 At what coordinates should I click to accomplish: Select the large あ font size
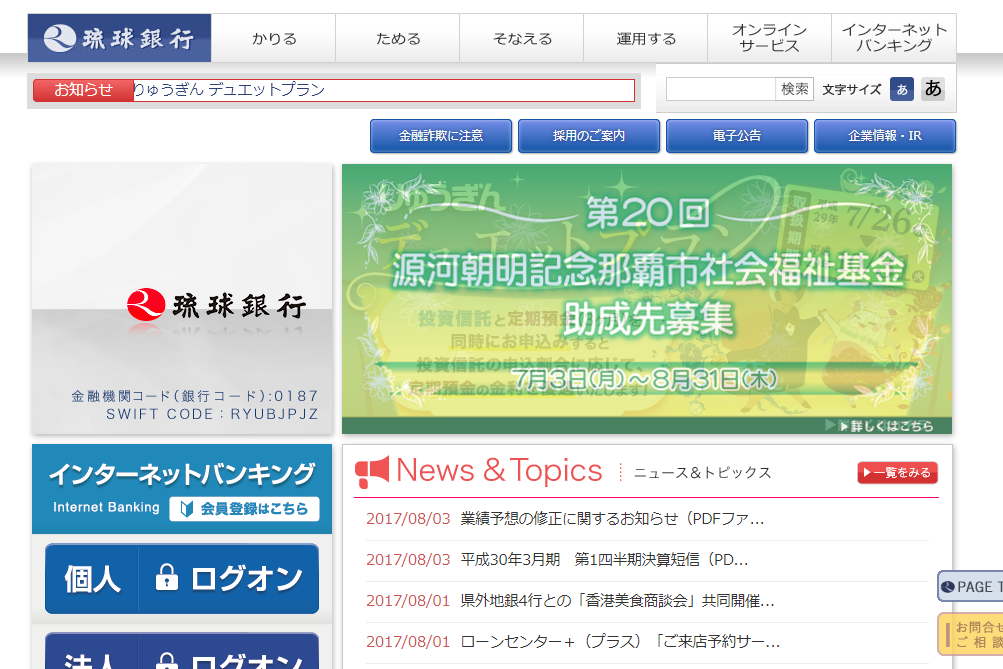pos(933,88)
